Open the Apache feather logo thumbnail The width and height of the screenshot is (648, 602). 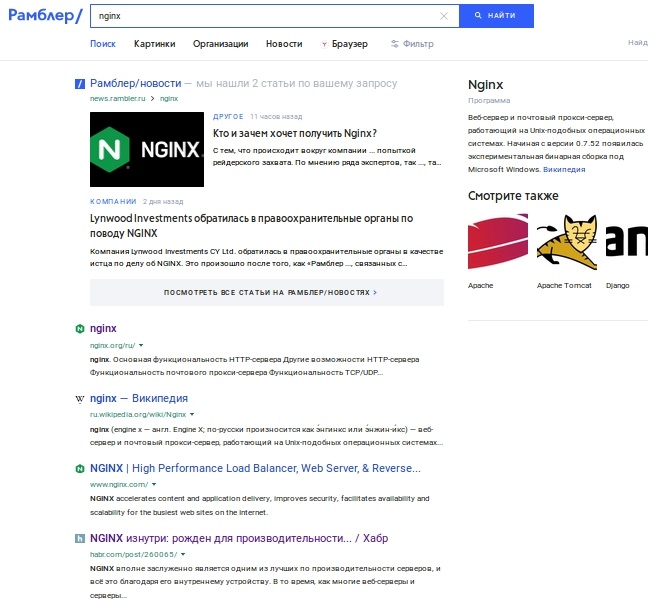coord(498,242)
